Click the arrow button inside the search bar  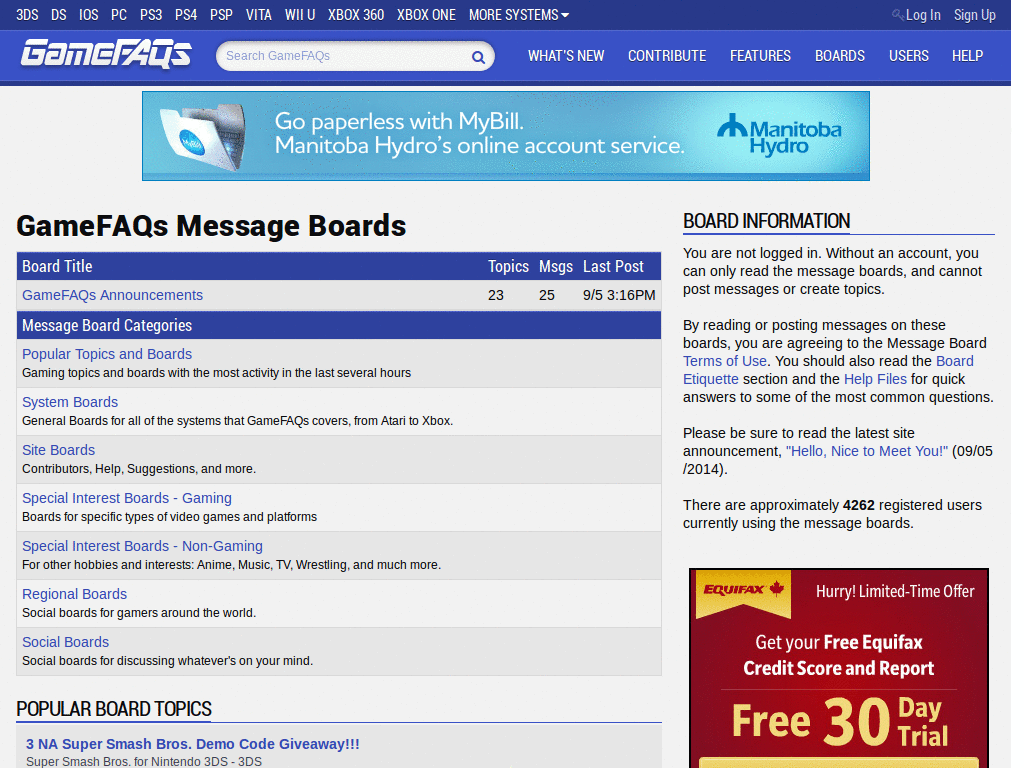coord(477,57)
